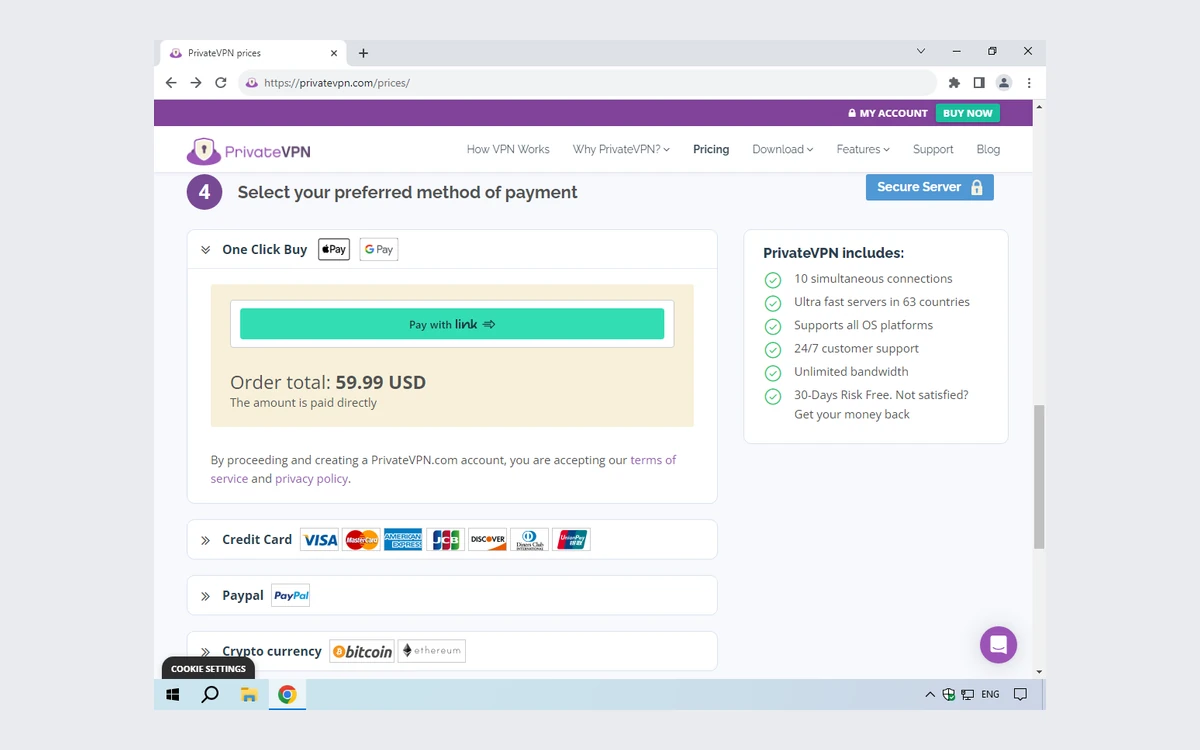Reload the page
This screenshot has width=1200, height=750.
pyautogui.click(x=221, y=83)
